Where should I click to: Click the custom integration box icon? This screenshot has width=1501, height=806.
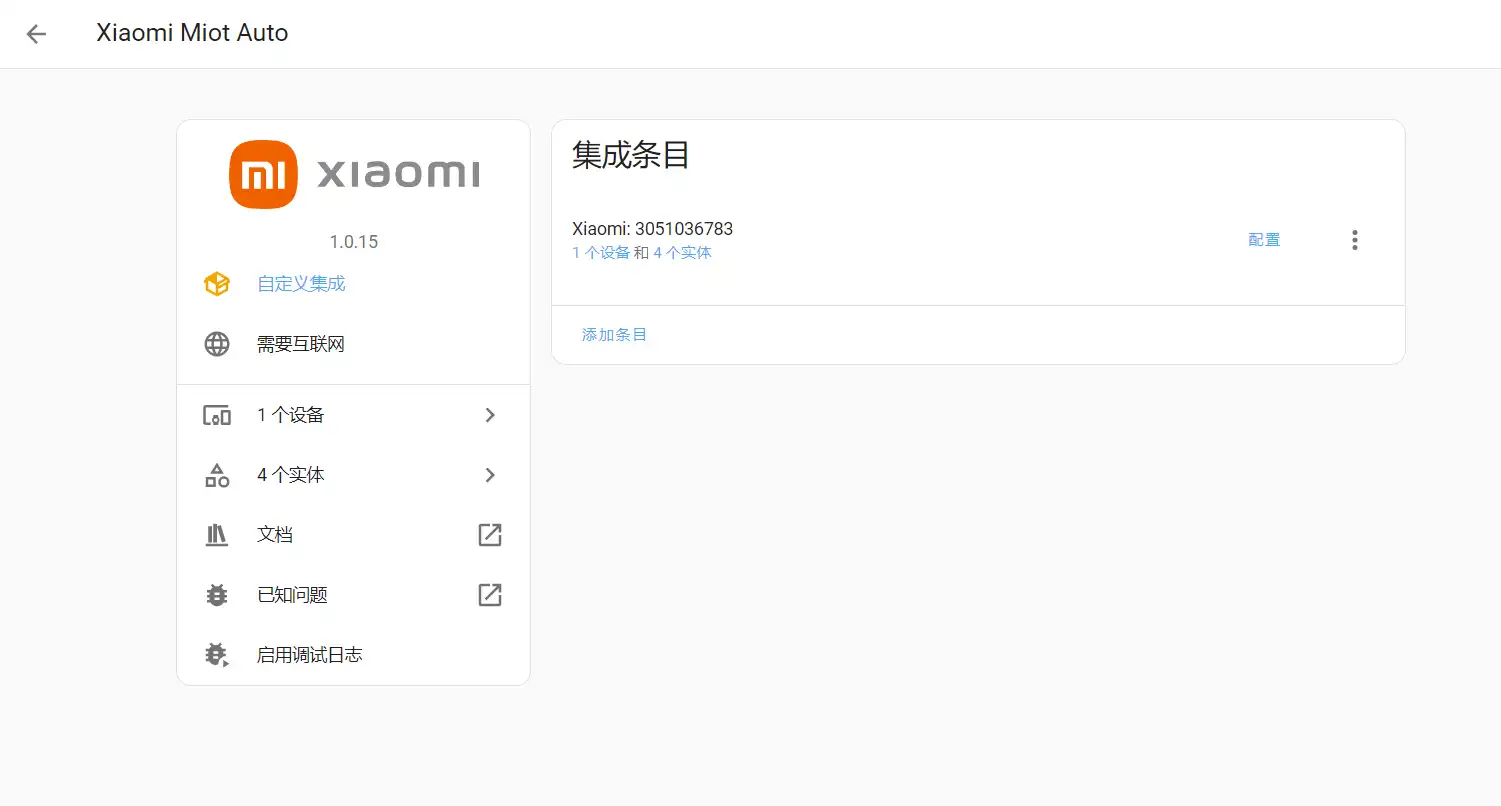click(x=217, y=284)
